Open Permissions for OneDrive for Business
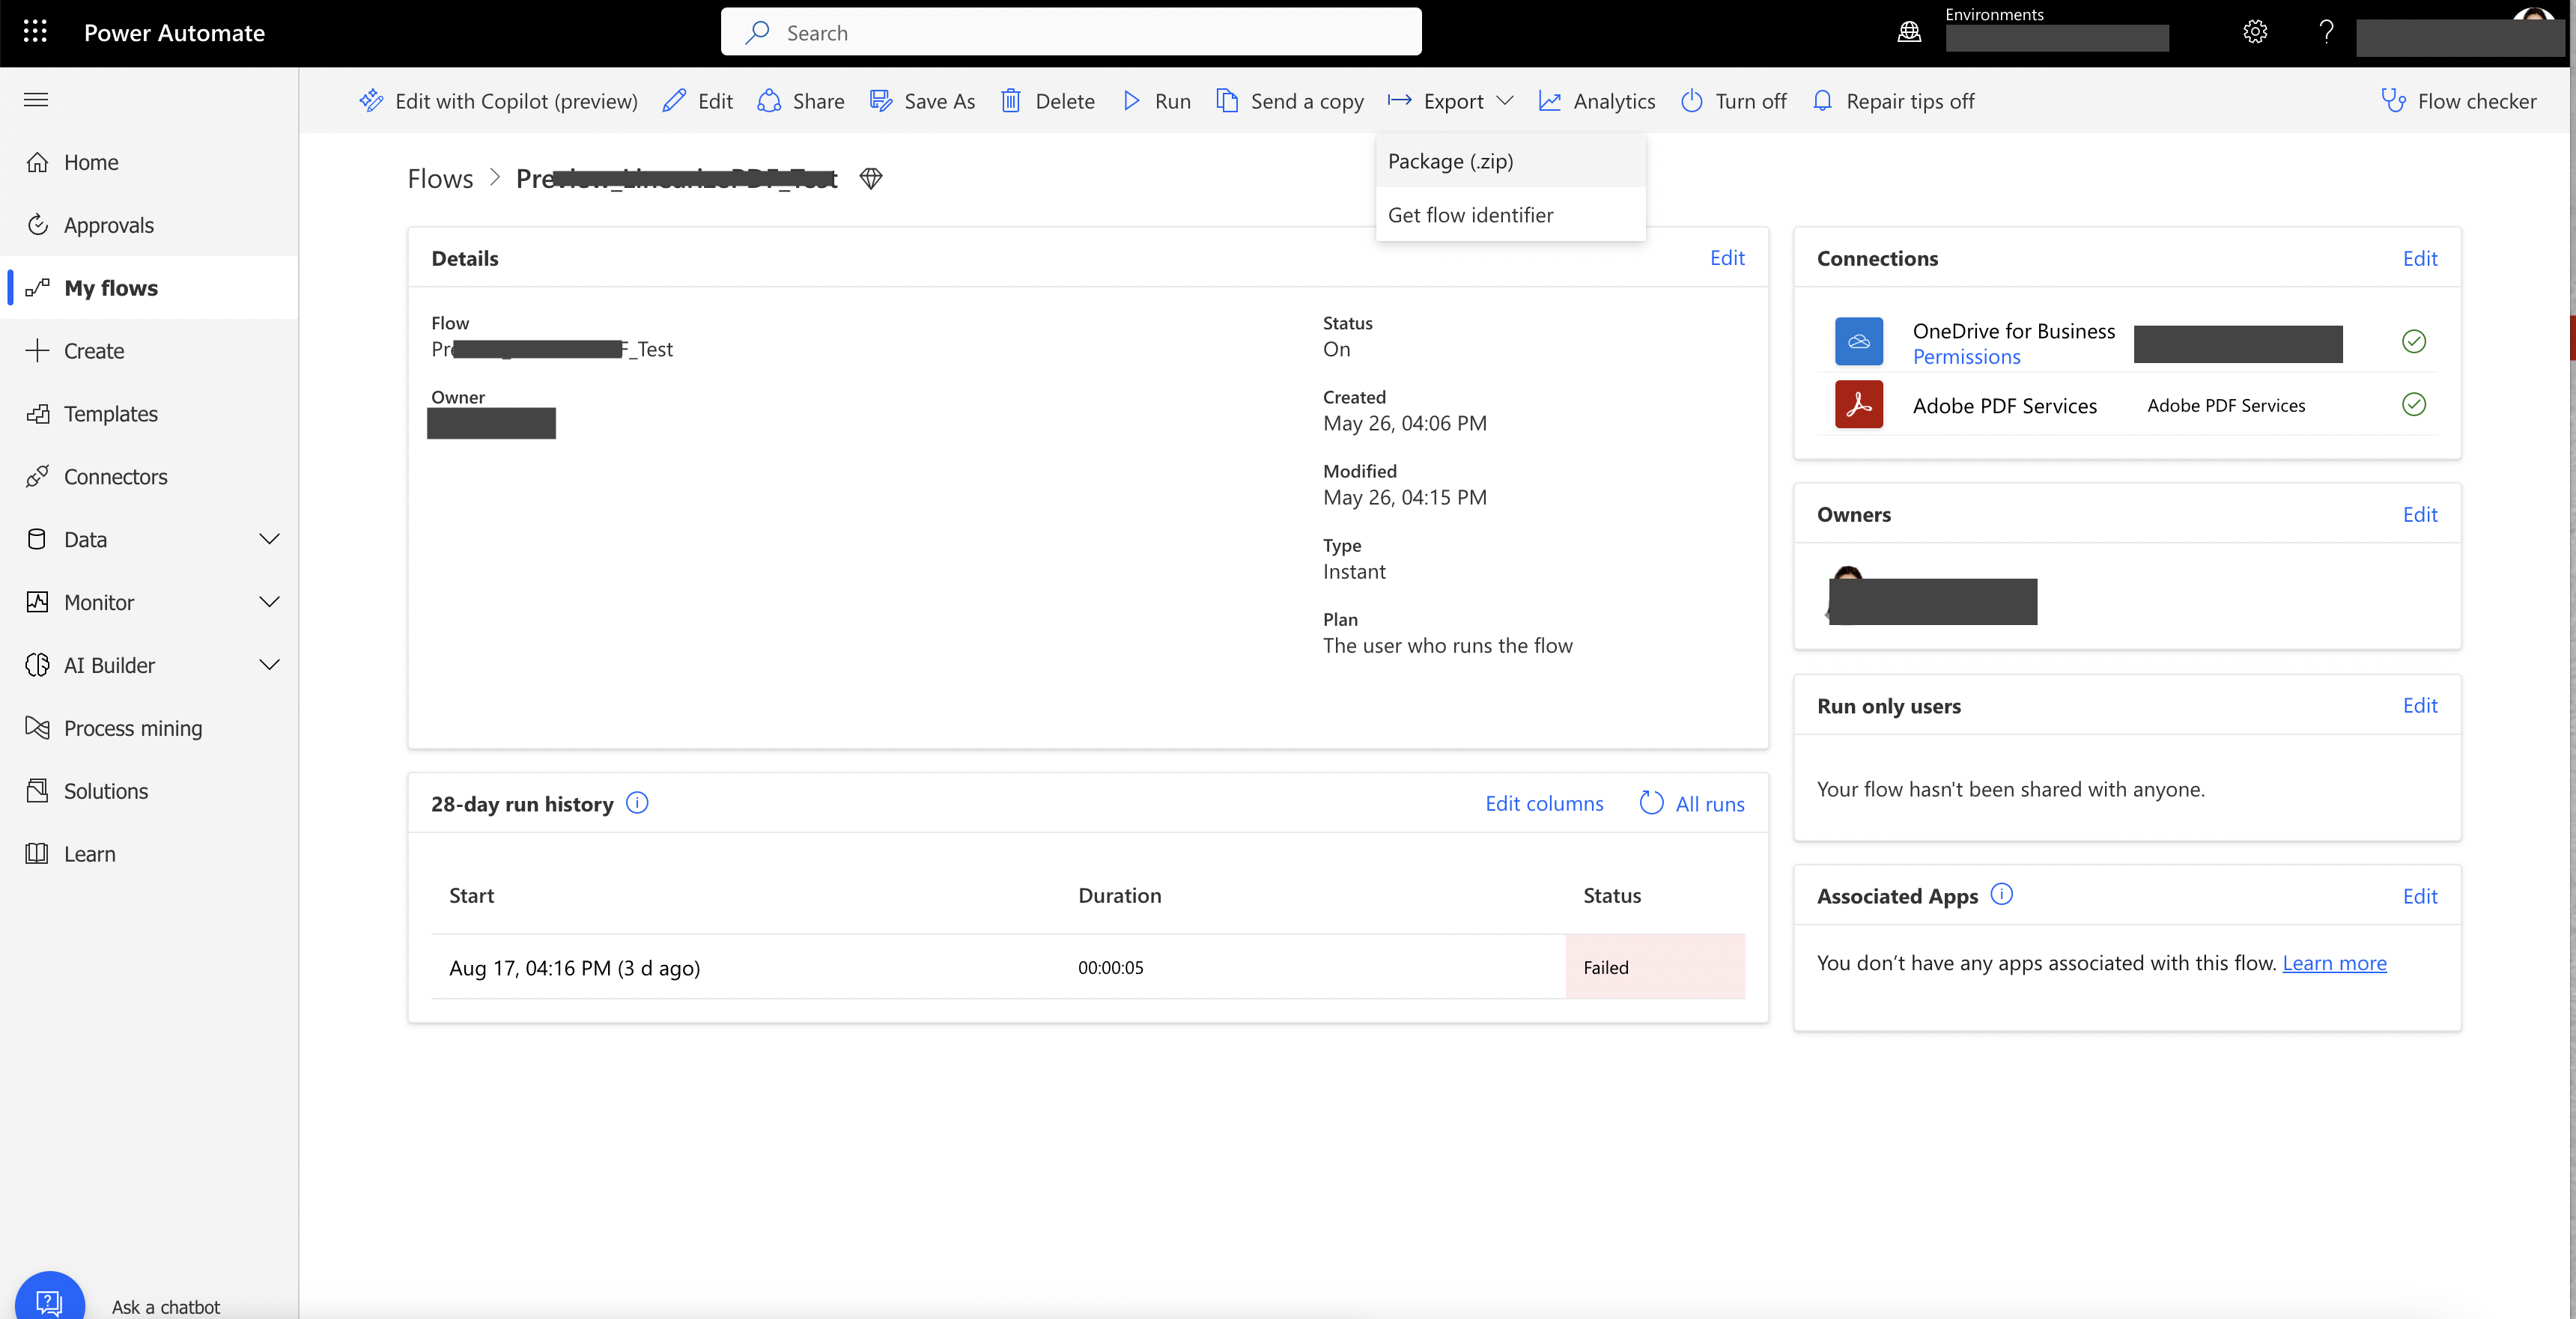The image size is (2576, 1319). click(x=1965, y=356)
